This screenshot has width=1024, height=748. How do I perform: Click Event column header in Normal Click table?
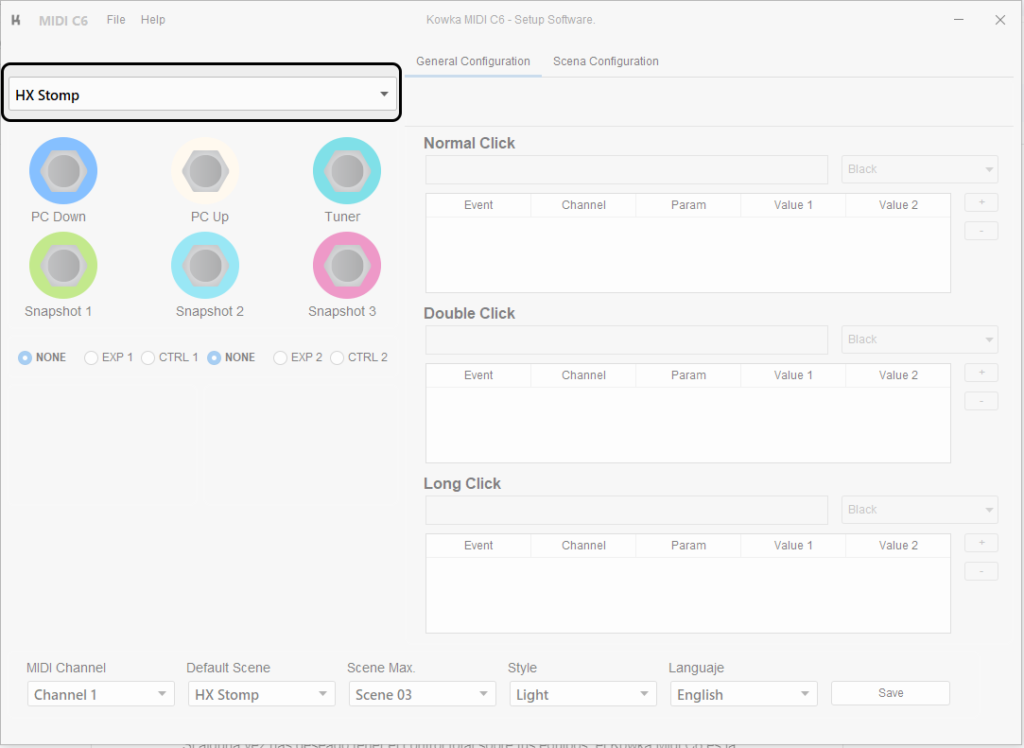[x=479, y=205]
